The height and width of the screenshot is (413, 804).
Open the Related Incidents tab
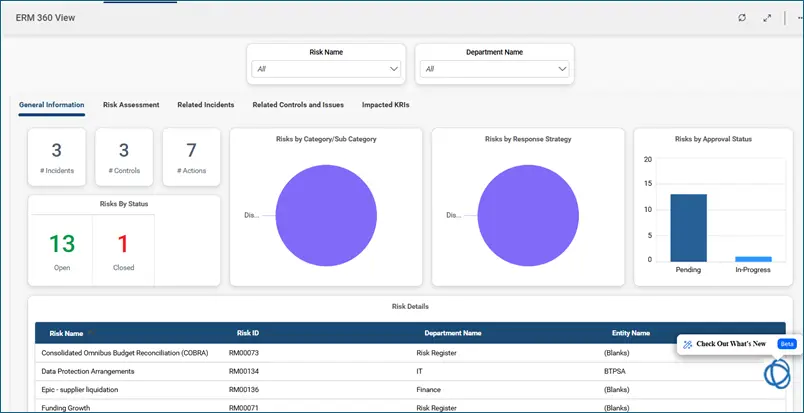pos(206,104)
